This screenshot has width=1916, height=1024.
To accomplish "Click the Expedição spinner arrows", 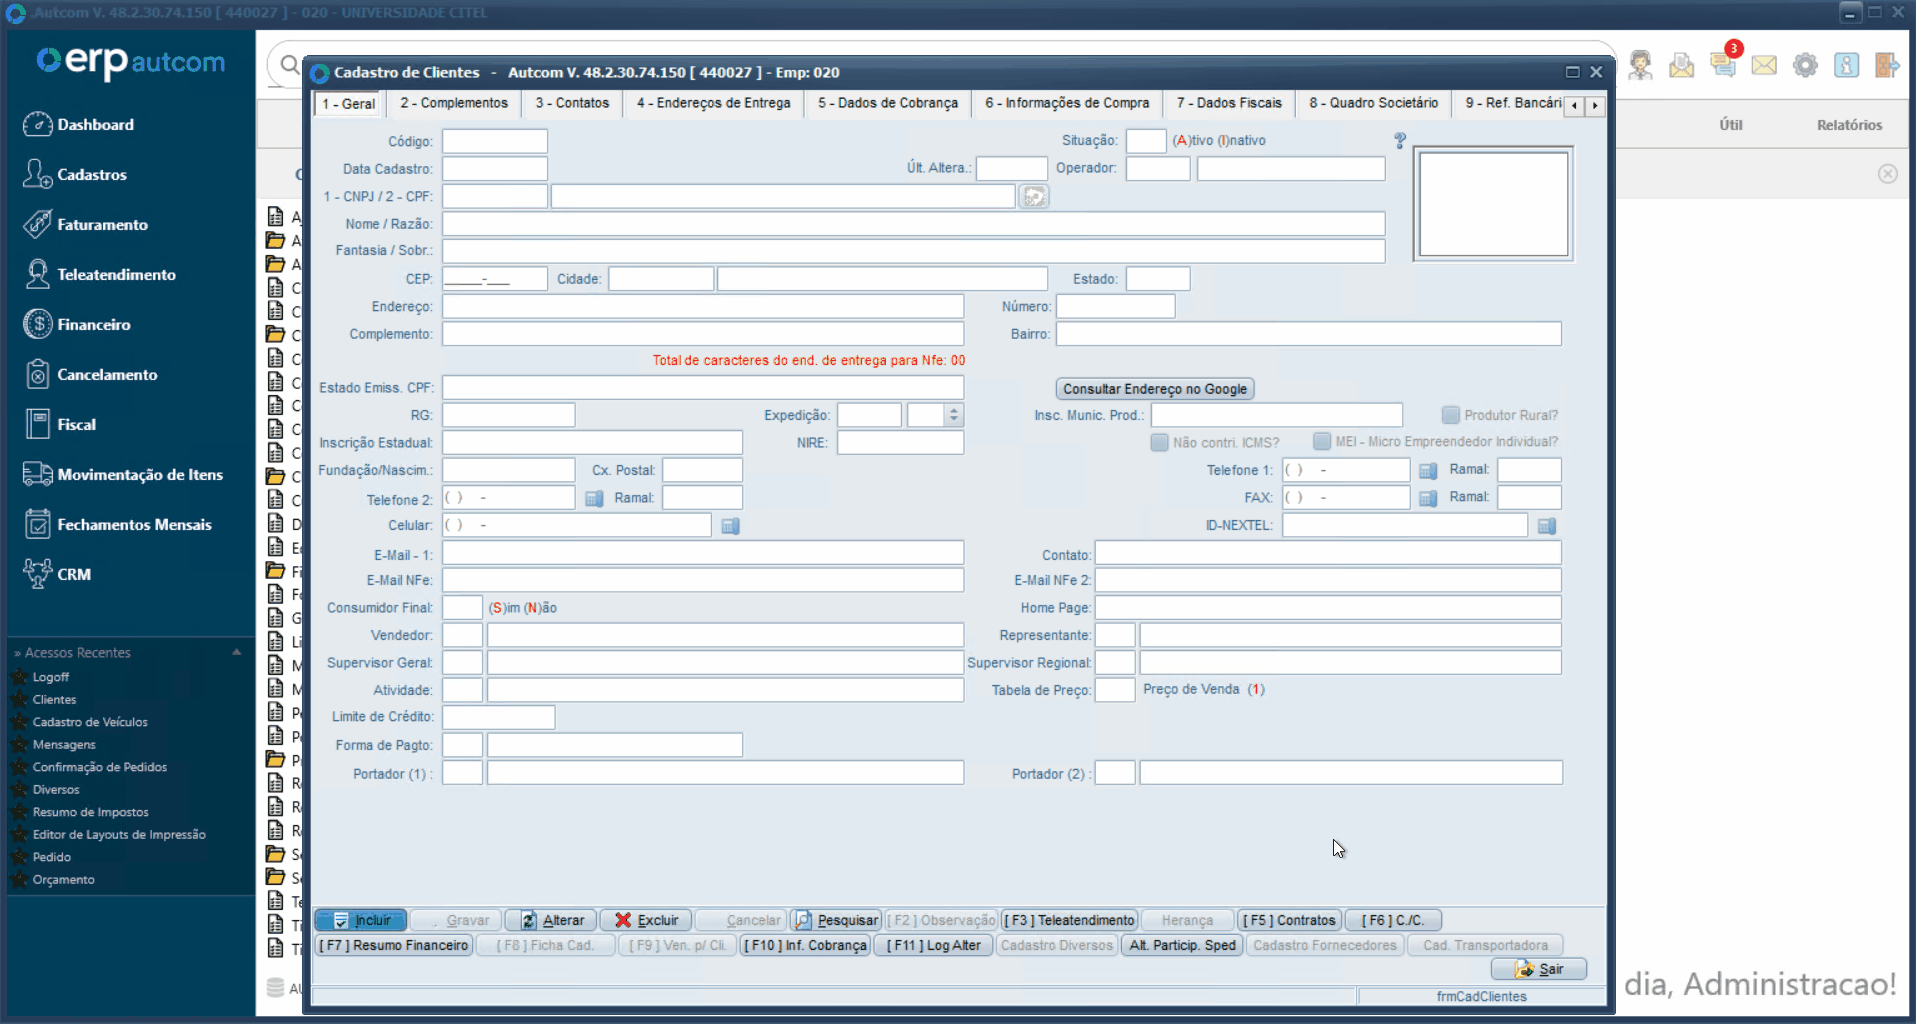I will click(x=954, y=415).
